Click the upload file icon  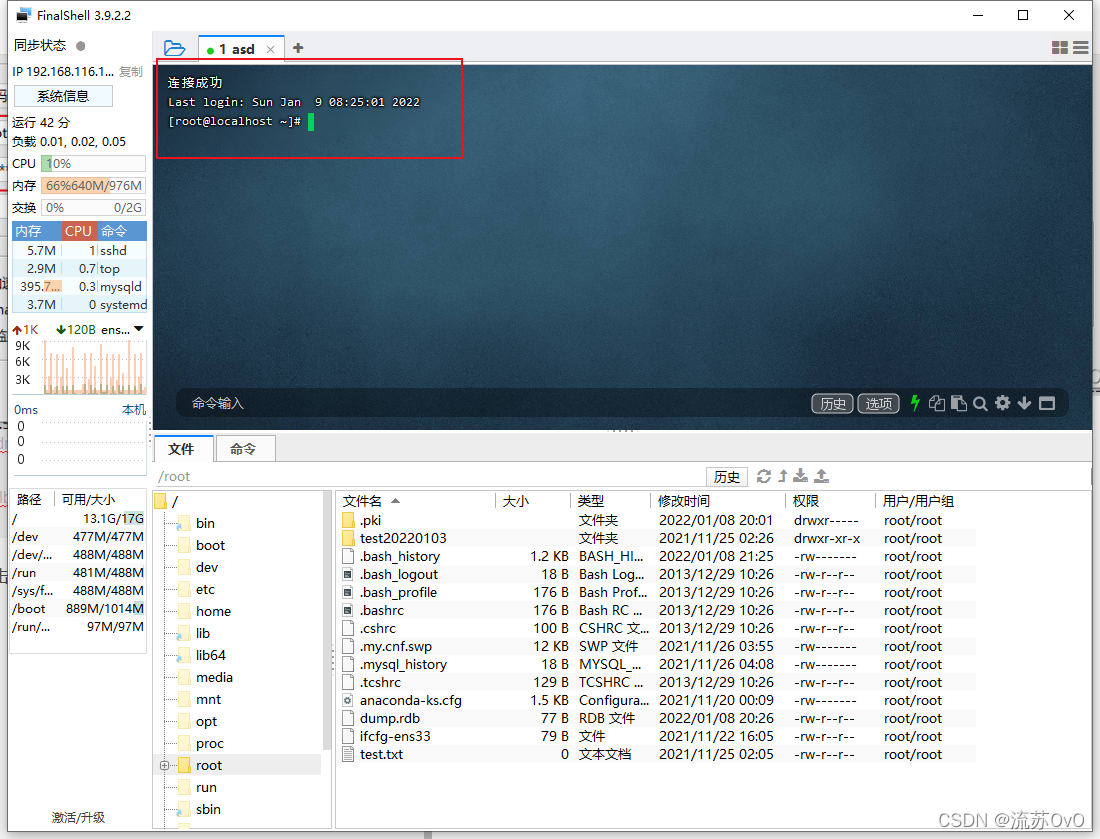[821, 476]
